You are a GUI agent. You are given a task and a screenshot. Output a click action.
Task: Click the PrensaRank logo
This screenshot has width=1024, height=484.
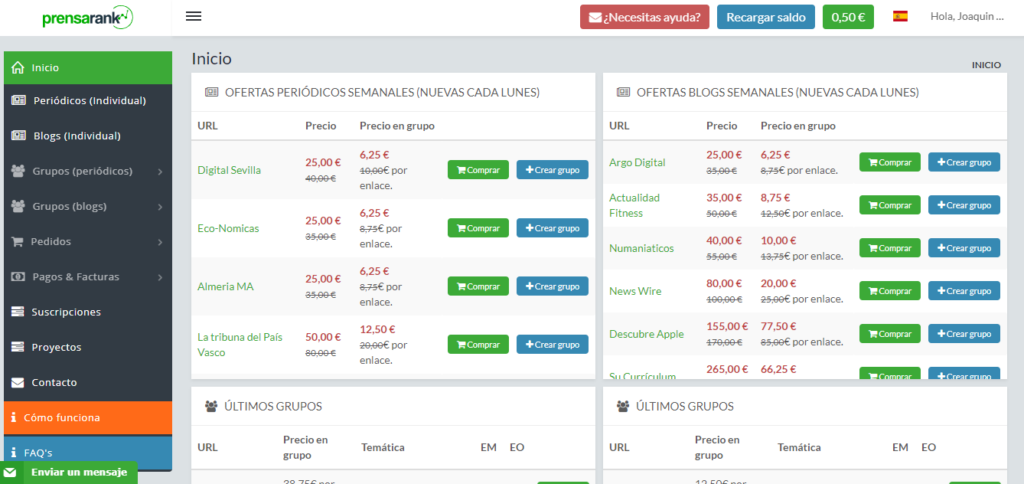click(x=86, y=18)
